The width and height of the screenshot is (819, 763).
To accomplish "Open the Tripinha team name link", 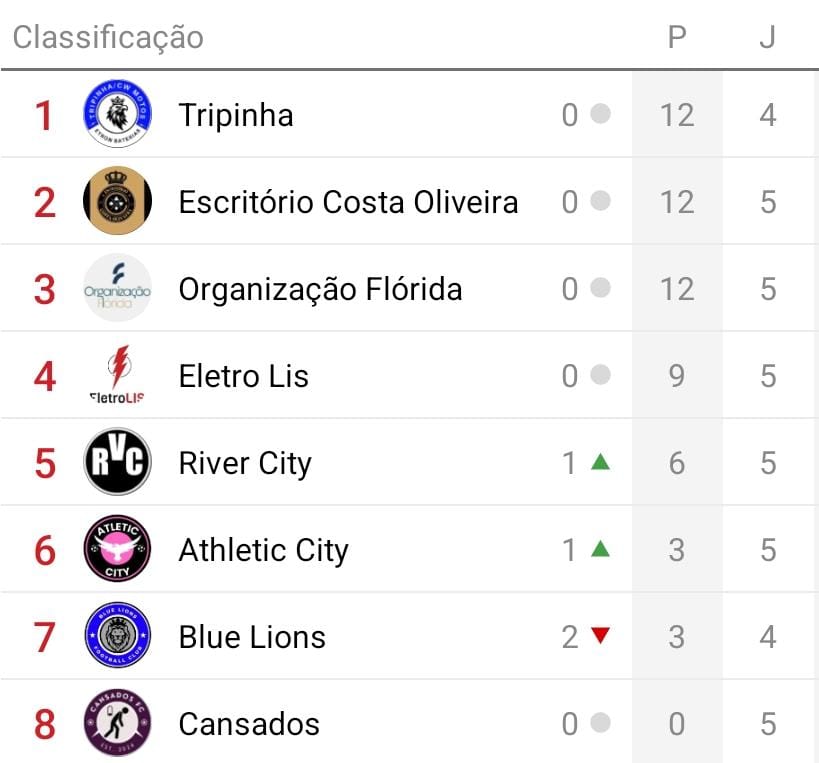I will coord(236,115).
